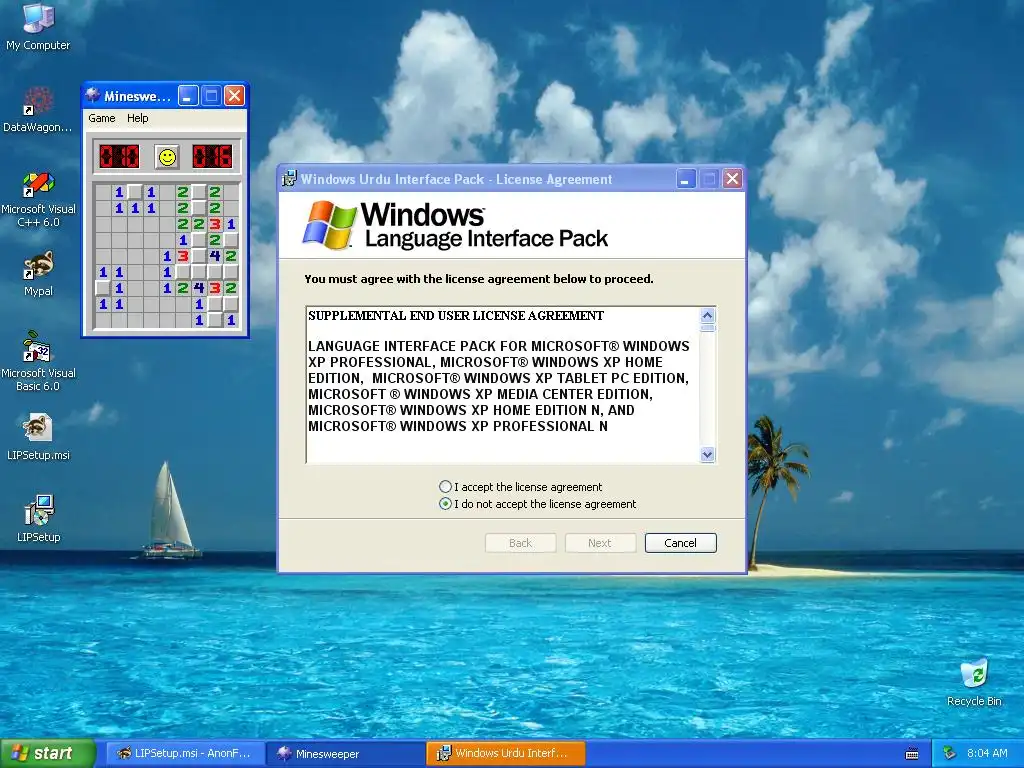
Task: Click the Next button
Action: [600, 543]
